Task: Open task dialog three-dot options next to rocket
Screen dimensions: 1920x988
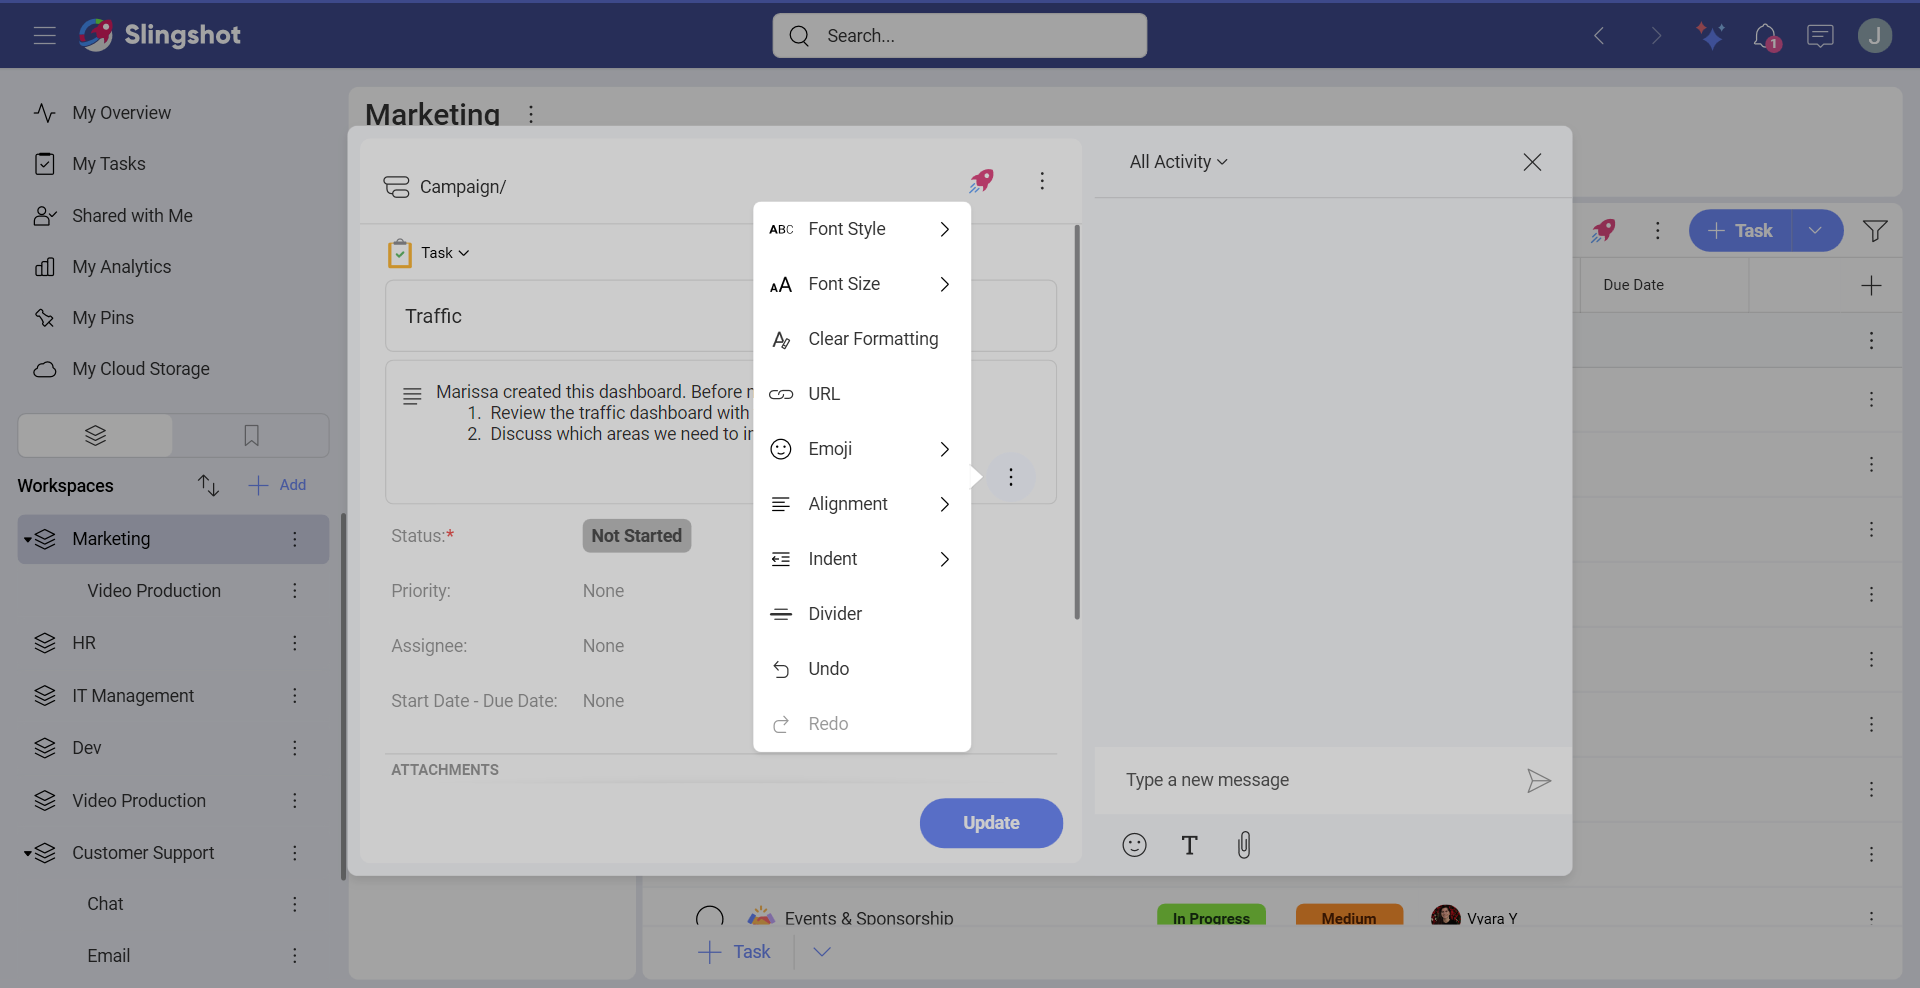Action: [1042, 181]
